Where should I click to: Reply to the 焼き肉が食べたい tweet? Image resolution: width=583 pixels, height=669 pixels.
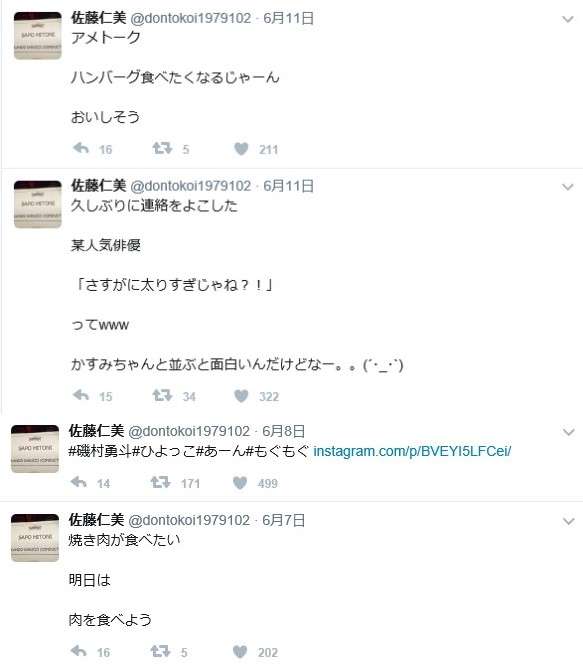(79, 652)
